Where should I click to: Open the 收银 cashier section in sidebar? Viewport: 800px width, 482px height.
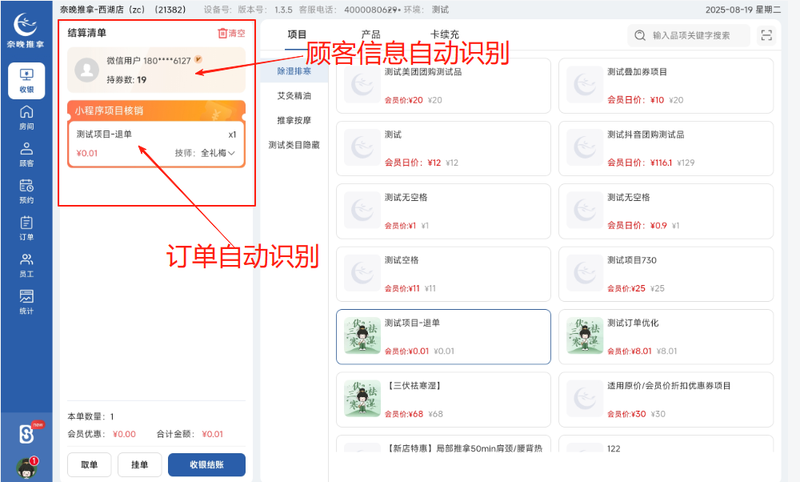[27, 81]
